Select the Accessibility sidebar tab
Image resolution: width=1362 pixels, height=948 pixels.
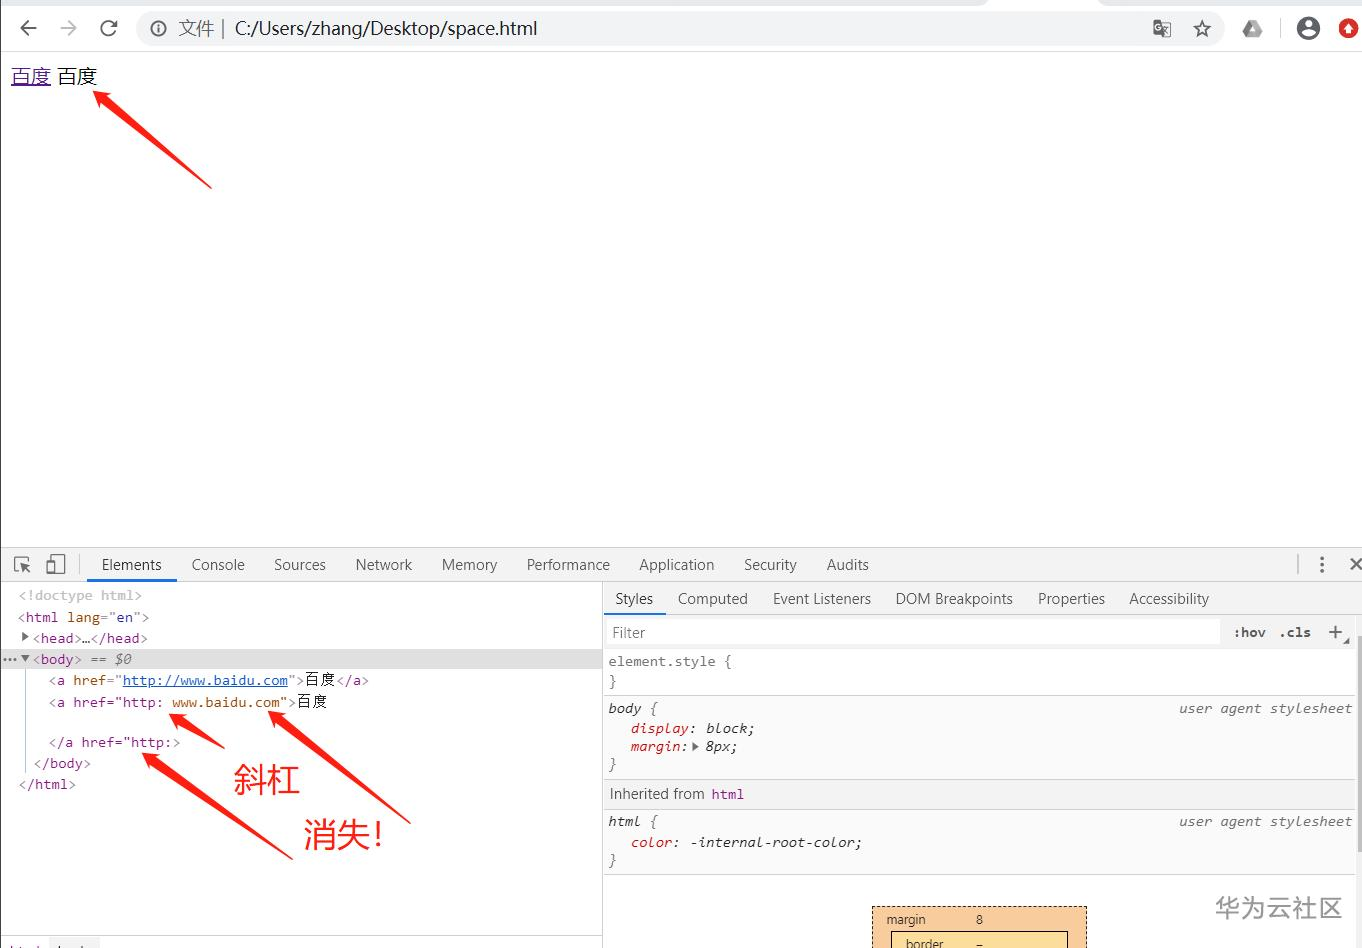click(1169, 599)
